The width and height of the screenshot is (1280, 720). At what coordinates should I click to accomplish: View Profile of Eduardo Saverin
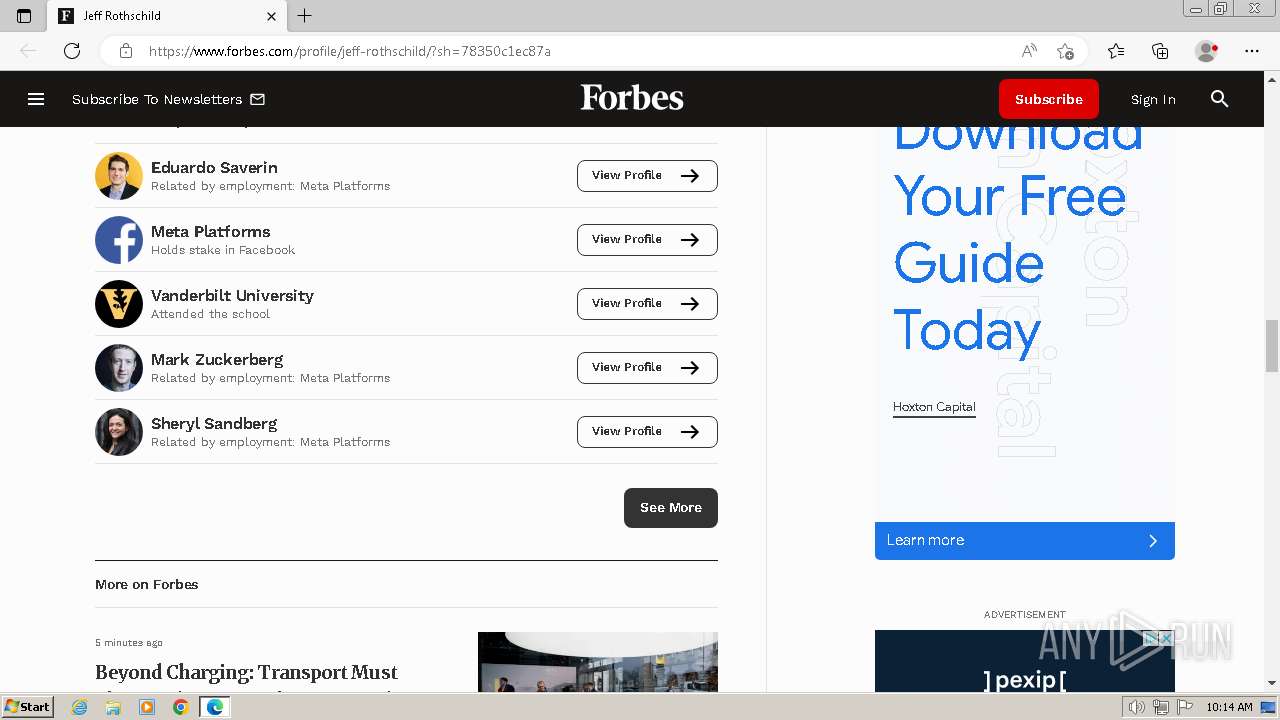(x=647, y=176)
